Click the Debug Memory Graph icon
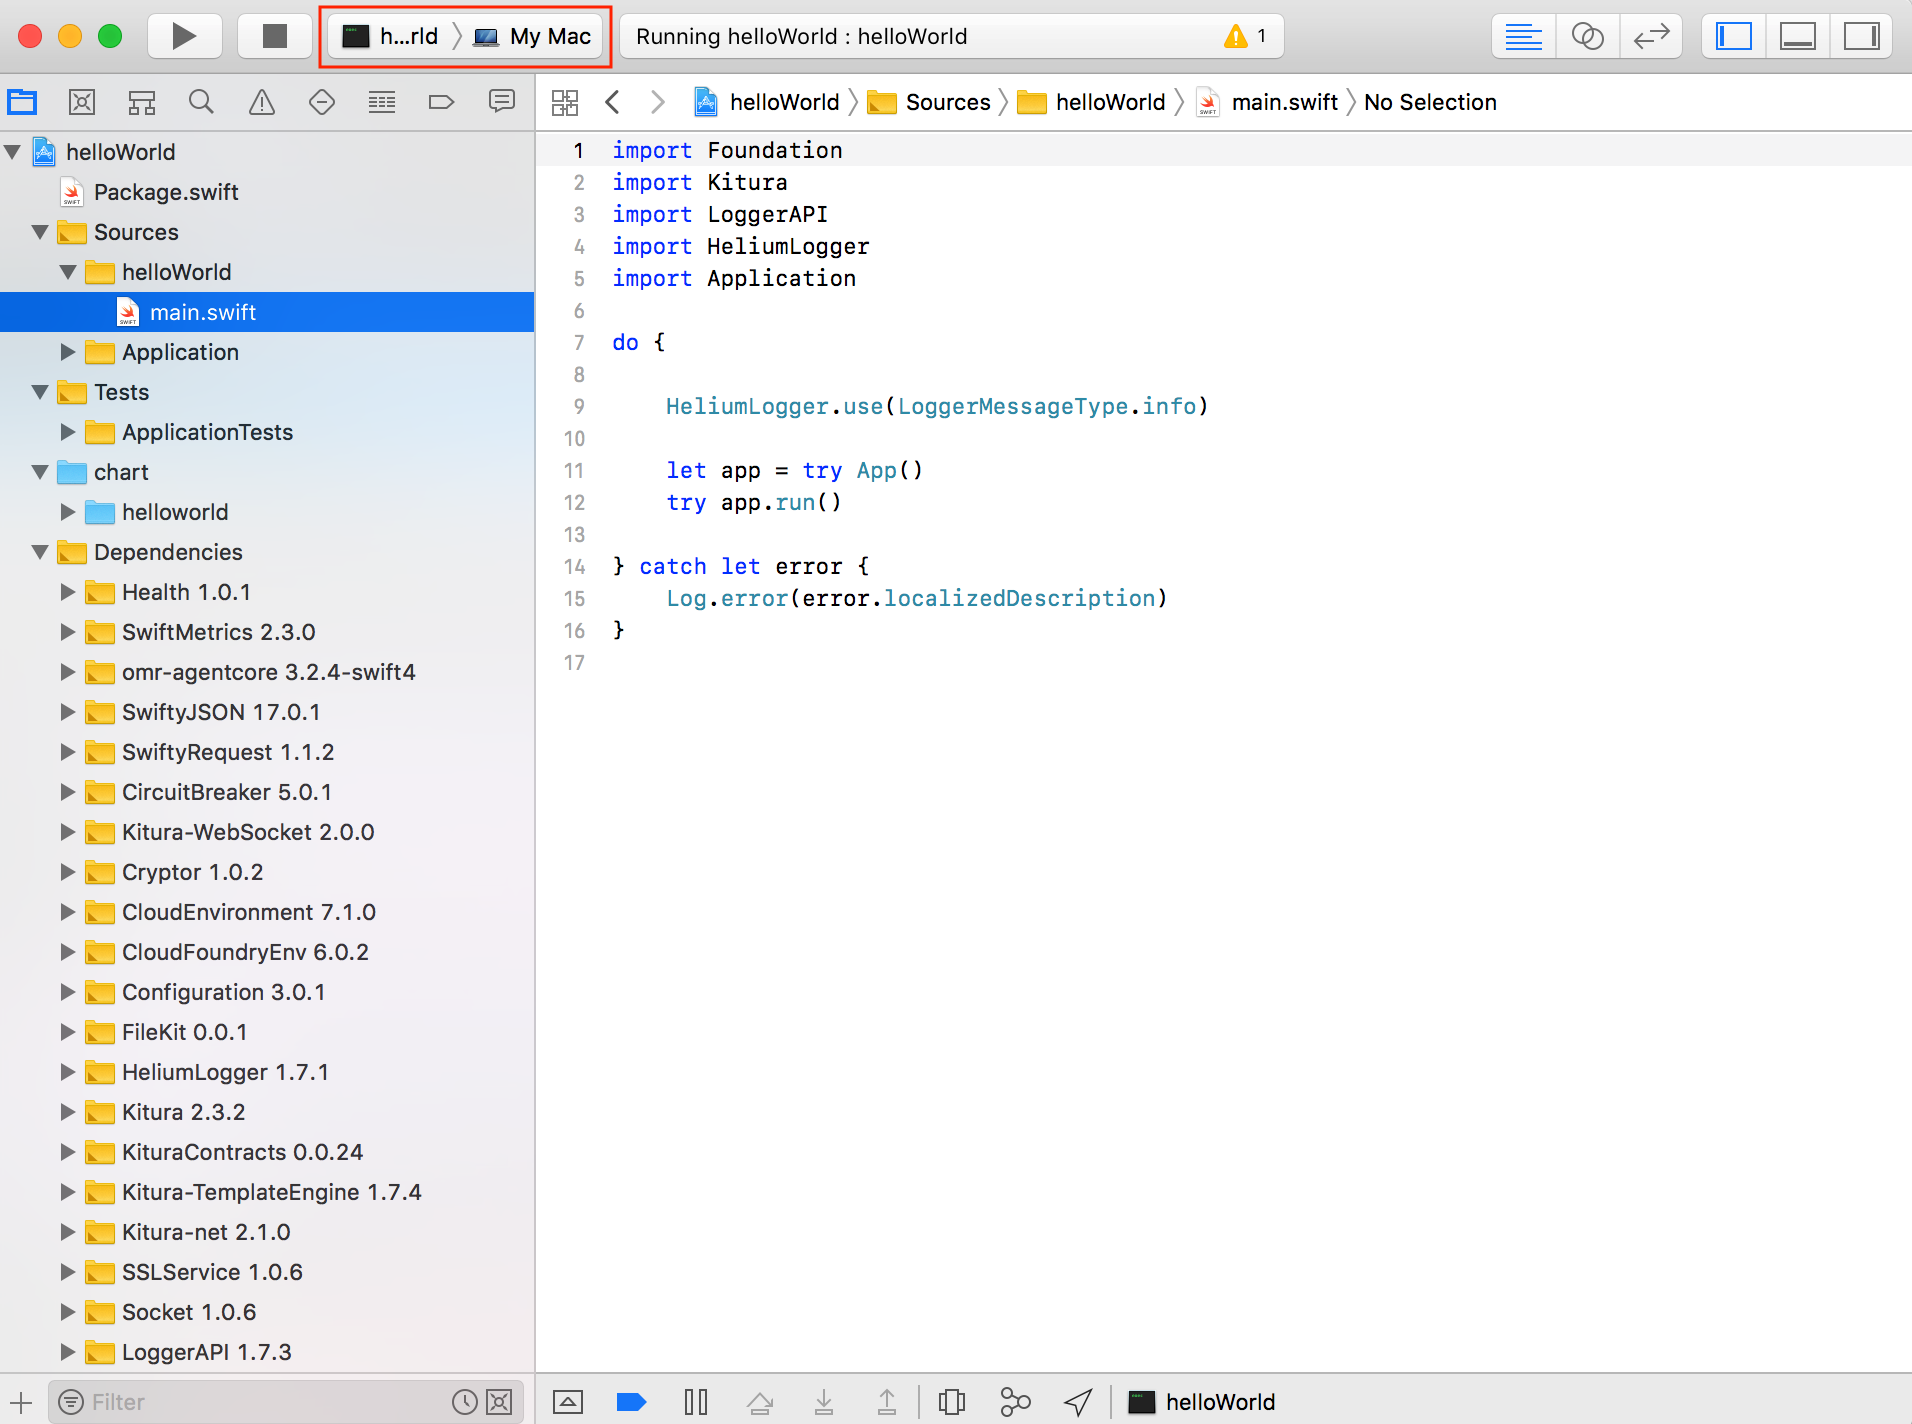This screenshot has height=1424, width=1912. [x=1014, y=1402]
